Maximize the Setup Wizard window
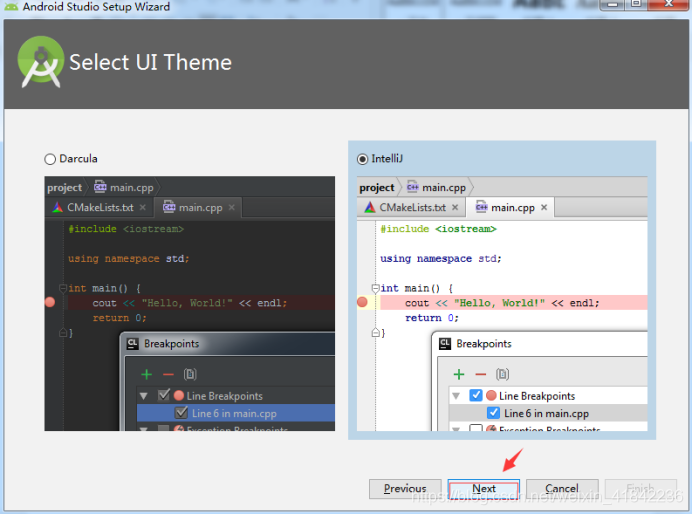 point(636,4)
